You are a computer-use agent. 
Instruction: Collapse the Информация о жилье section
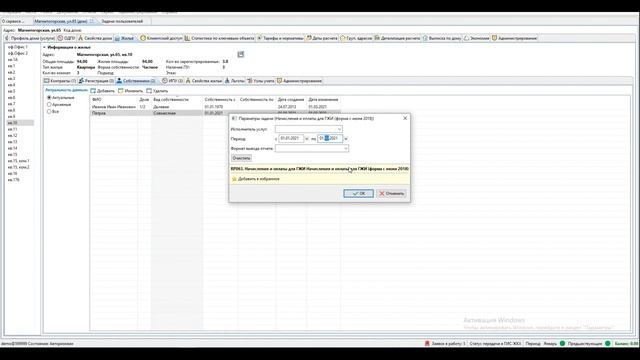point(44,47)
